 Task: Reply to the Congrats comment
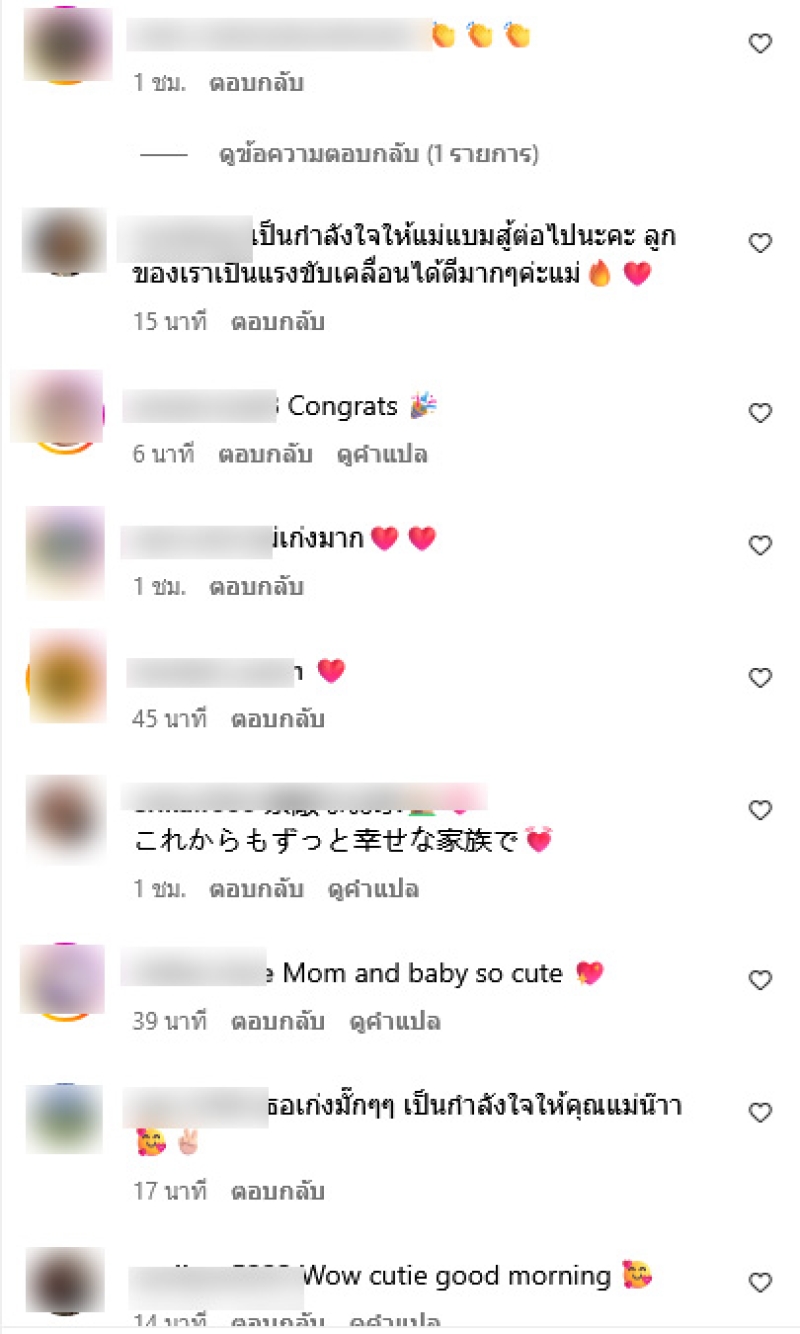coord(265,455)
